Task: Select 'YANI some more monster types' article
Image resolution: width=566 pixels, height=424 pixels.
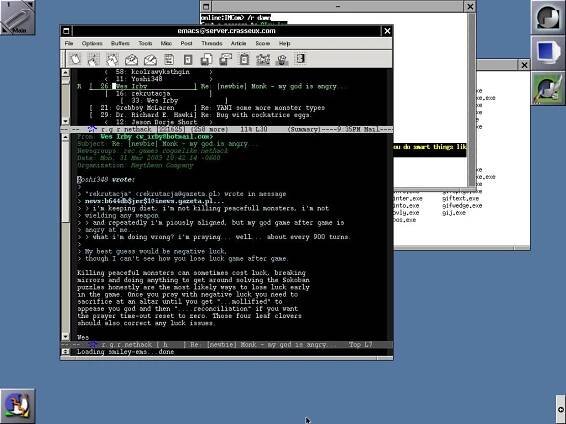Action: point(207,108)
